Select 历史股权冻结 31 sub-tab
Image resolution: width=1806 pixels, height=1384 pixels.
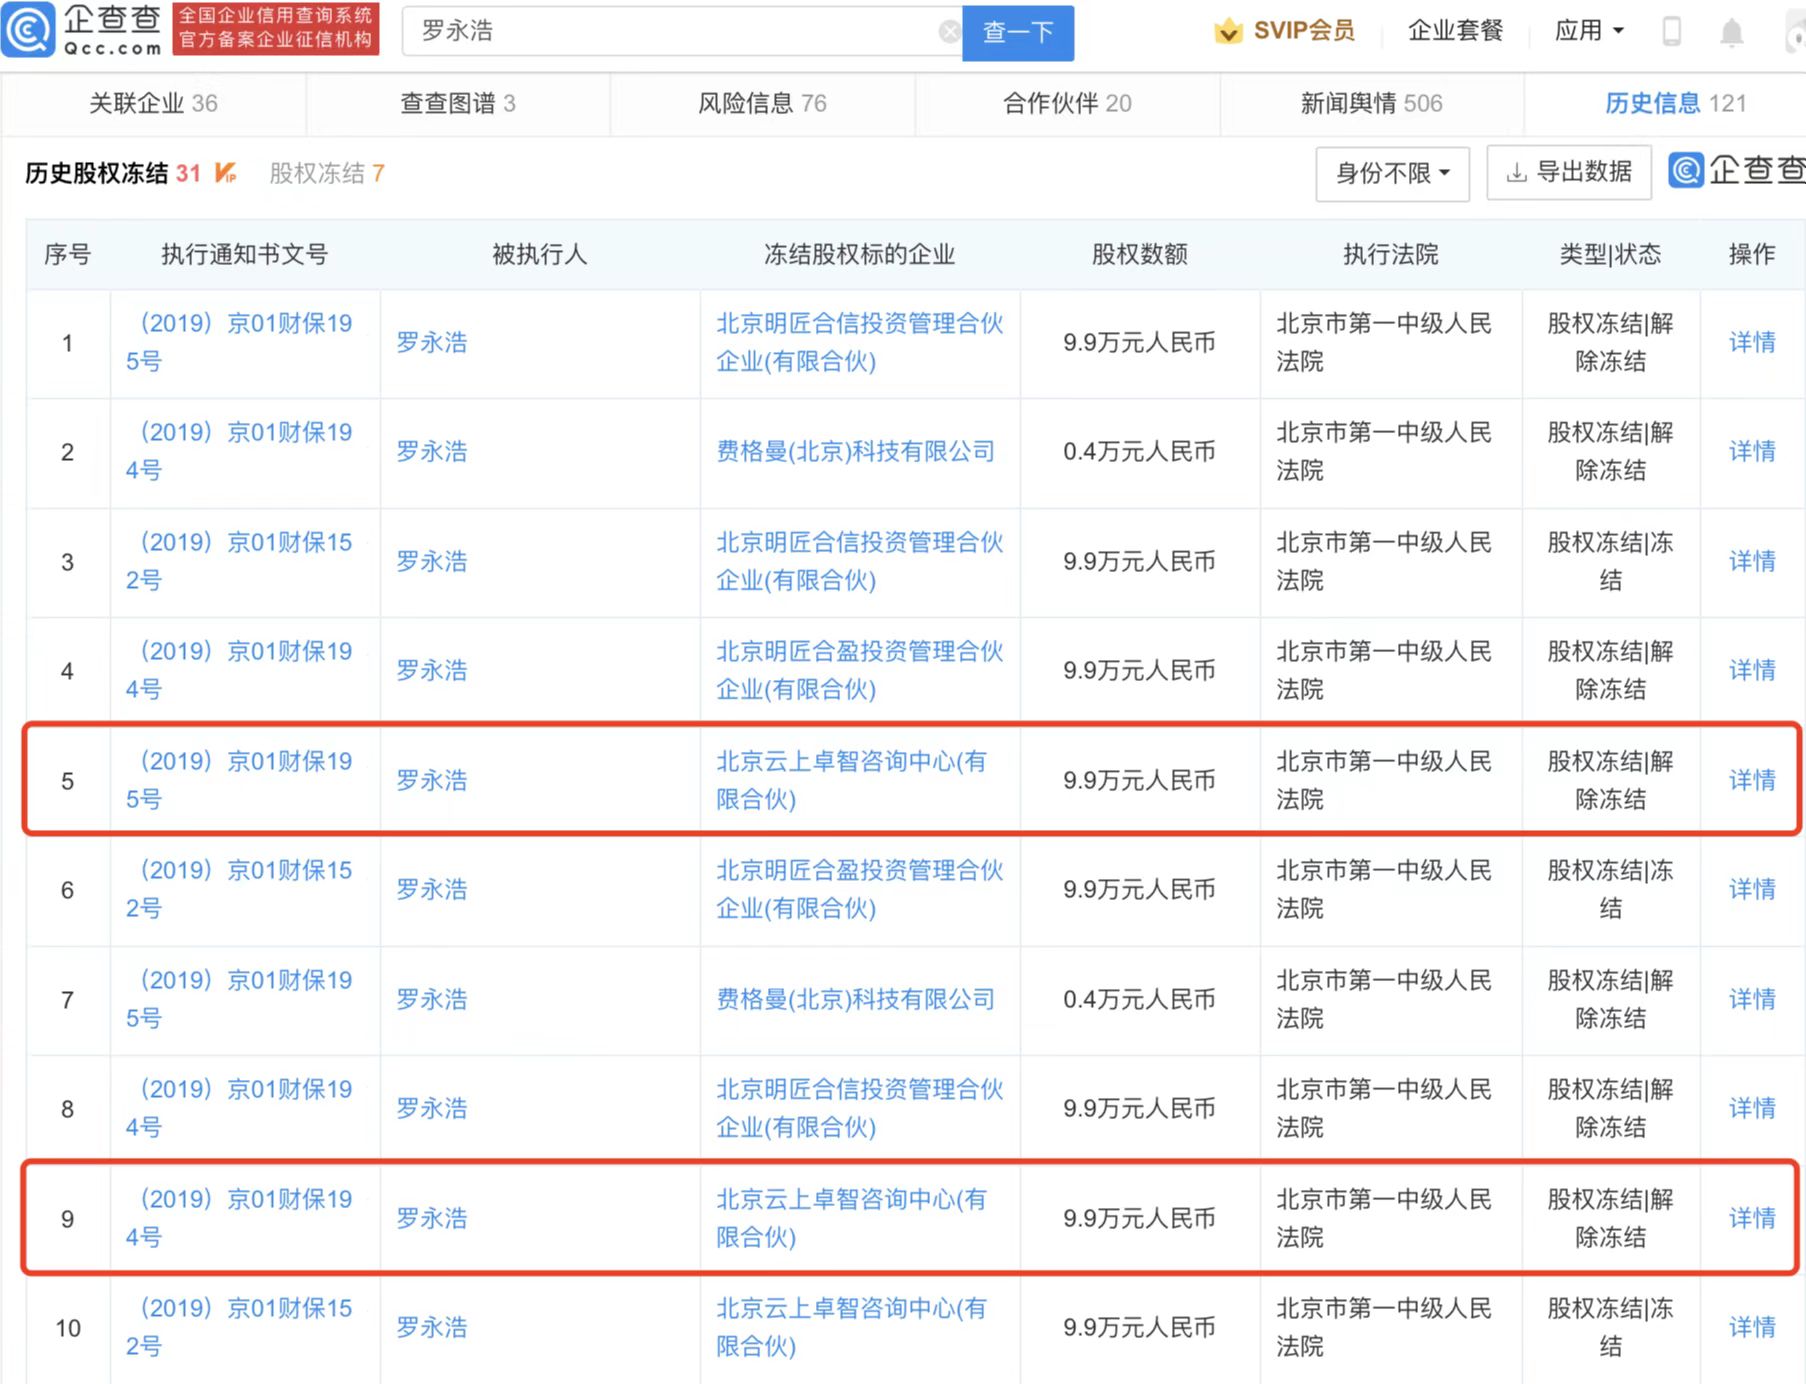[112, 173]
